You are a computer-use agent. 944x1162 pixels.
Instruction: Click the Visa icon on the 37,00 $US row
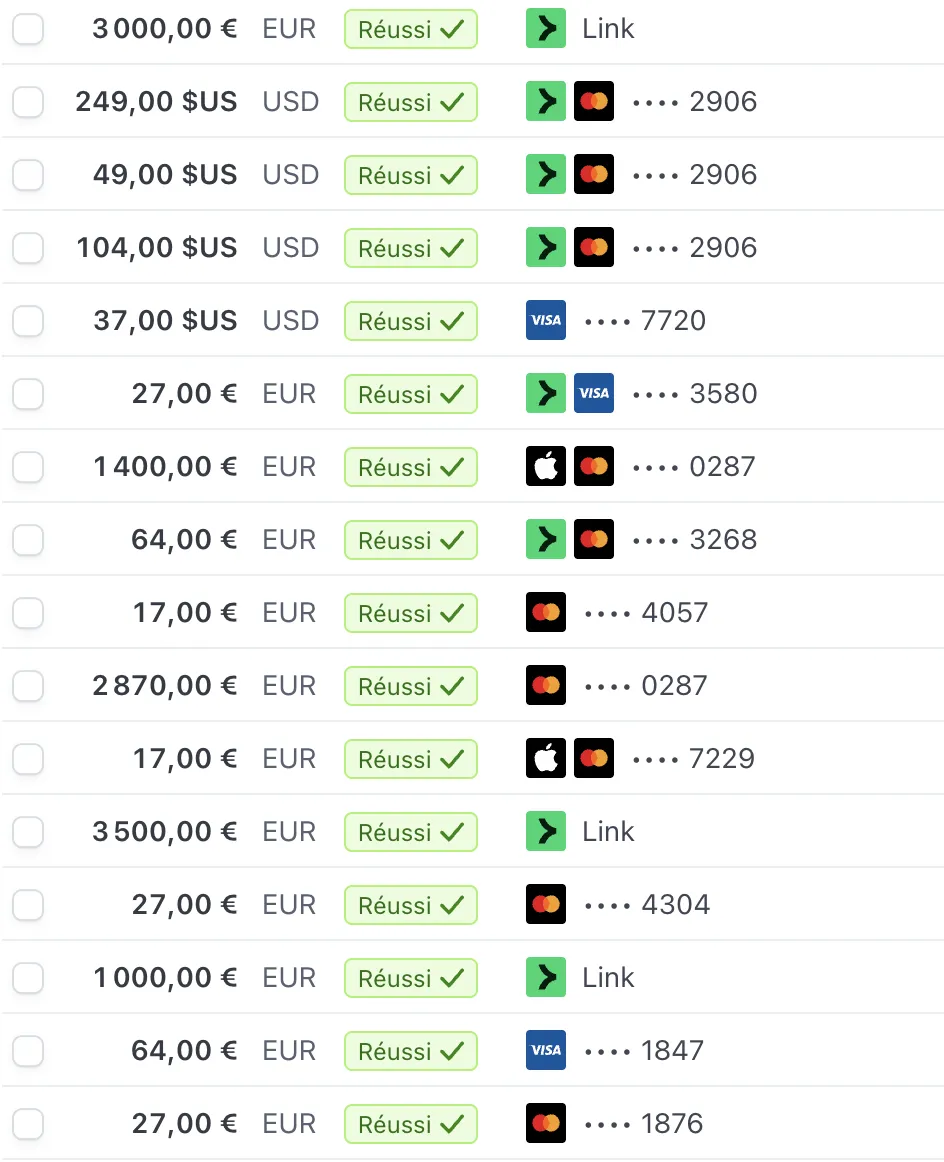tap(546, 320)
